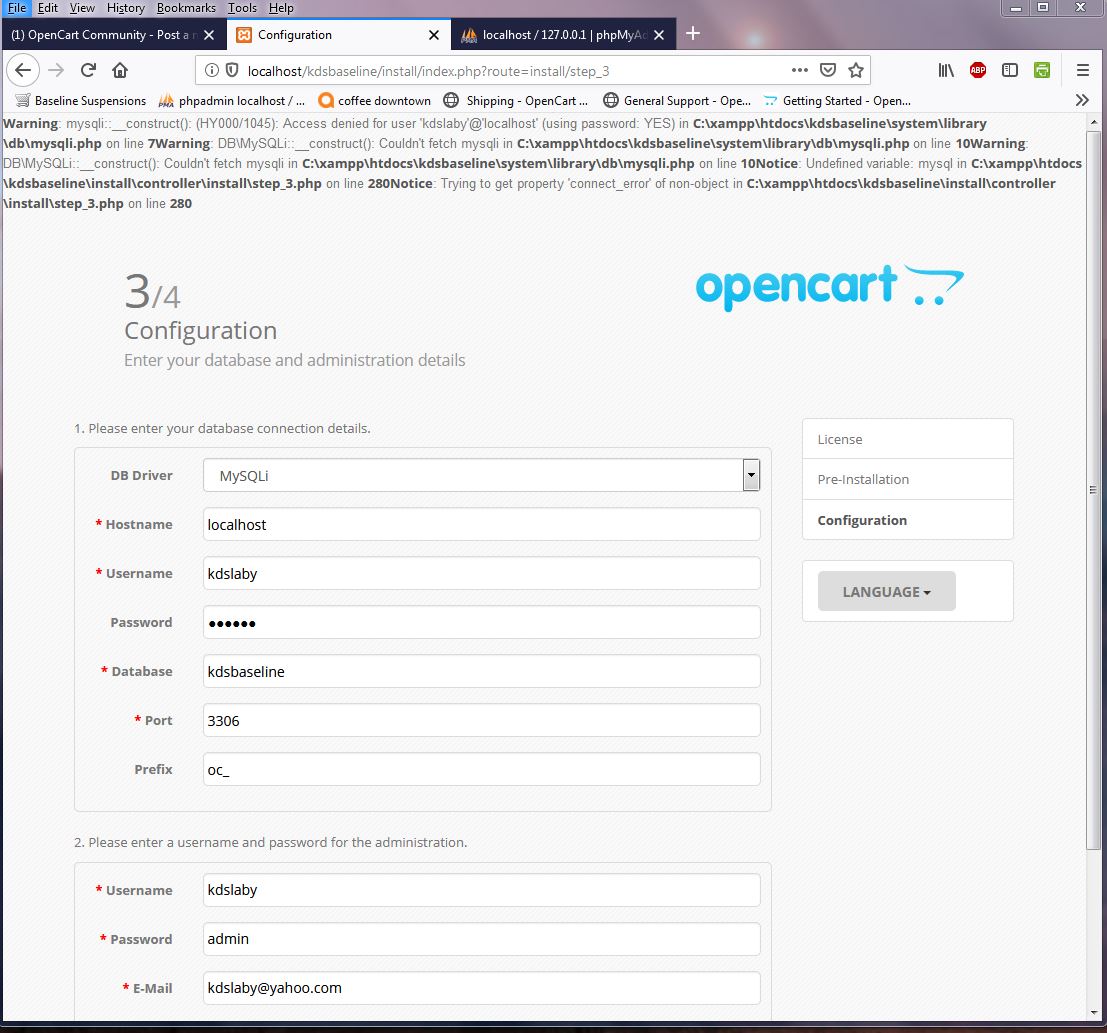Close the OpenCart Community tab

209,35
